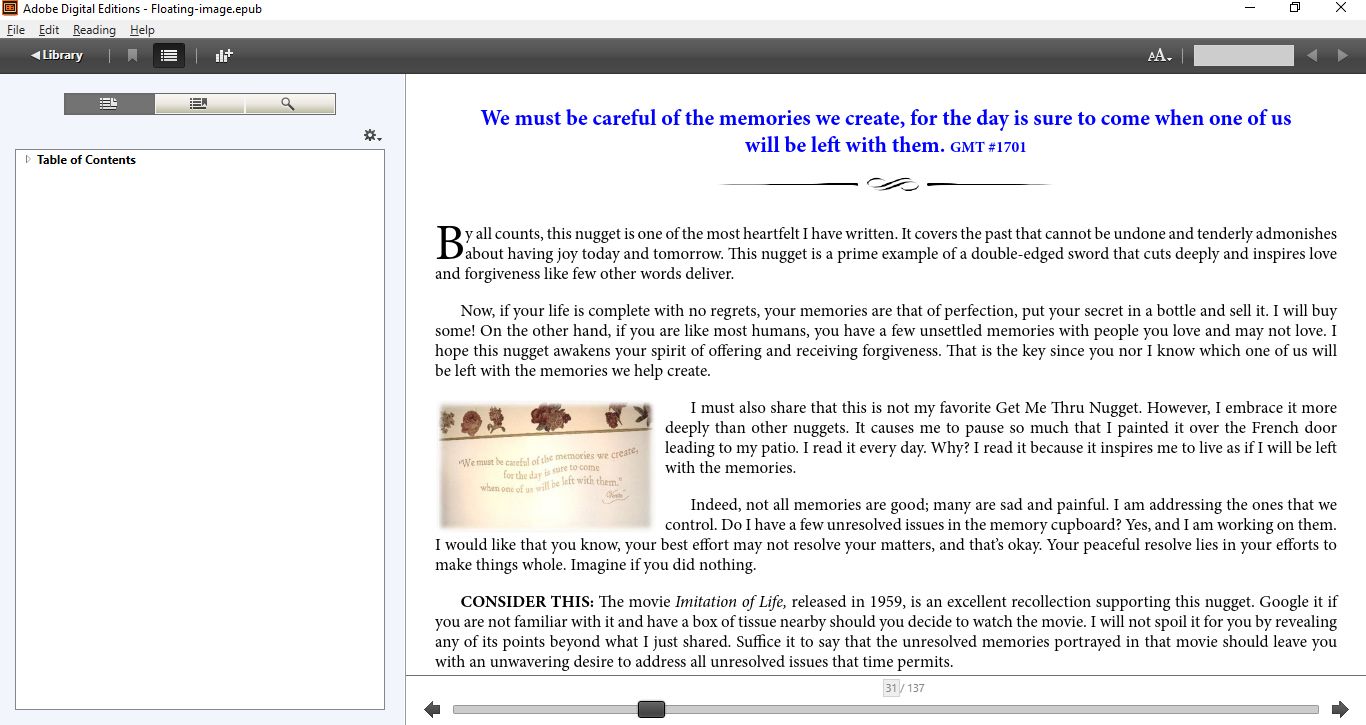1366x725 pixels.
Task: Add a bookmark with the bookmark icon
Action: click(132, 55)
